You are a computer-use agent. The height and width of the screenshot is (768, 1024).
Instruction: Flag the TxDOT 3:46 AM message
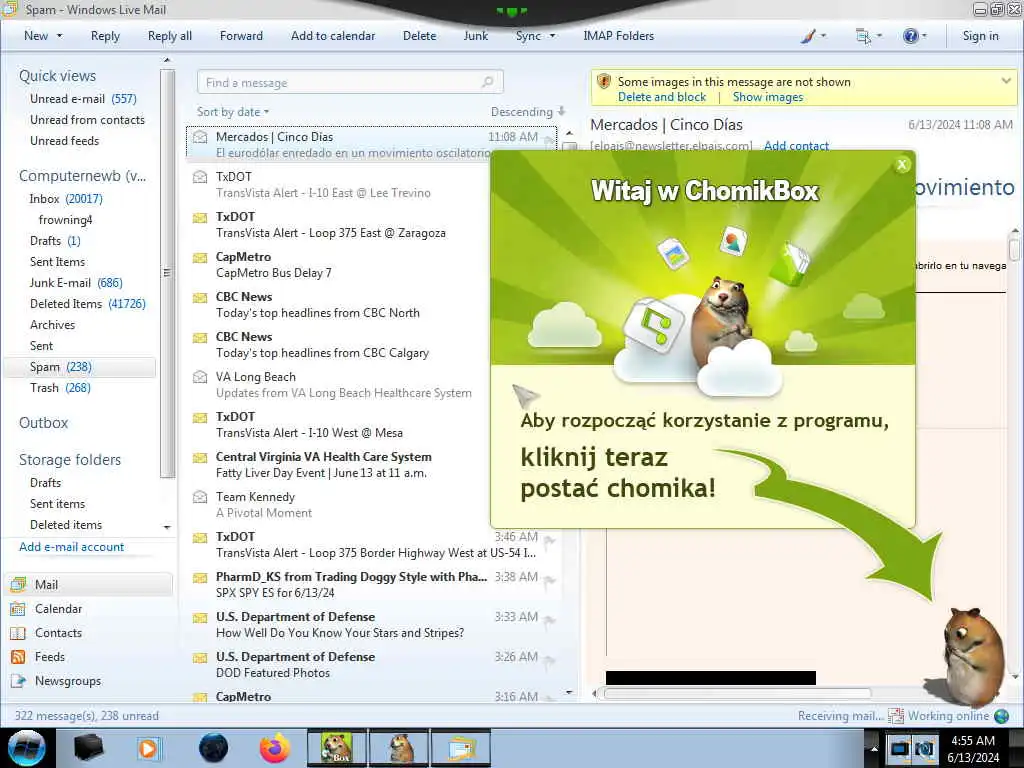(x=550, y=539)
